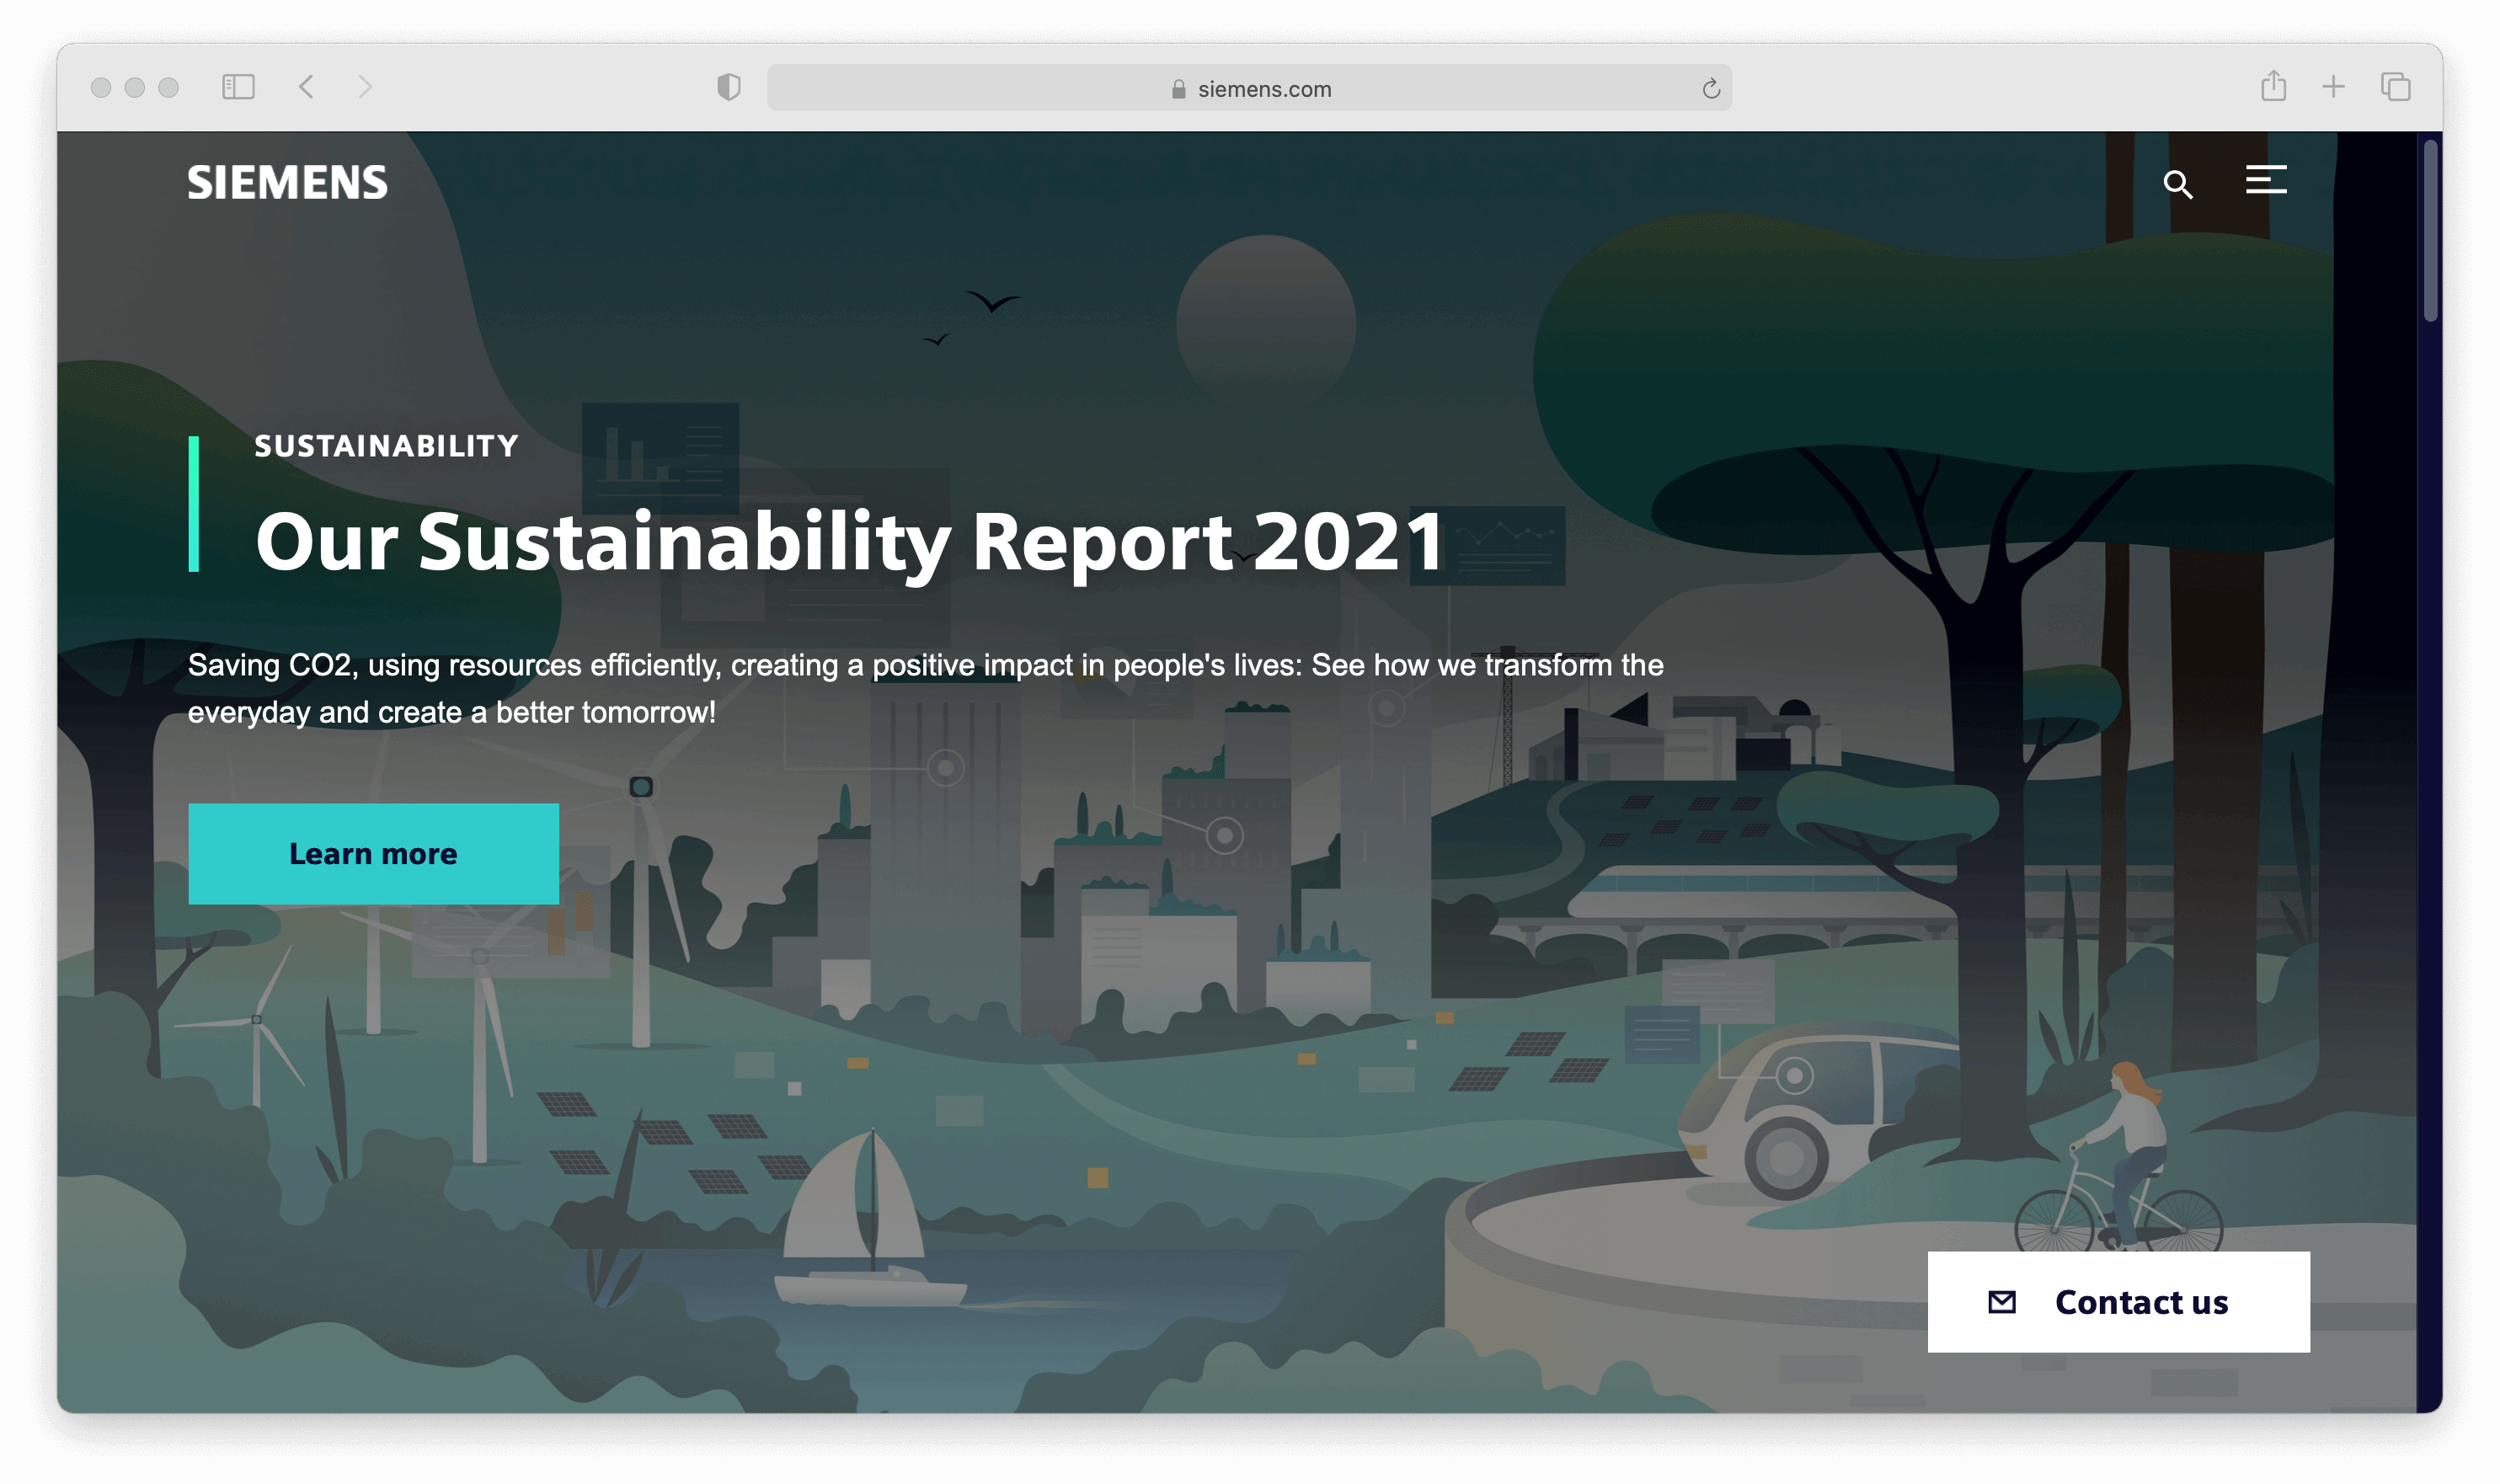Click the envelope icon in Contact us
2500x1484 pixels.
[2002, 1301]
